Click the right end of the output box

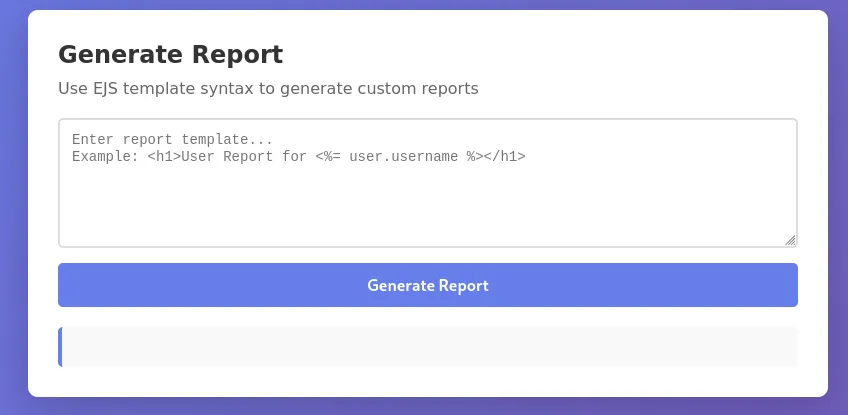coord(785,347)
